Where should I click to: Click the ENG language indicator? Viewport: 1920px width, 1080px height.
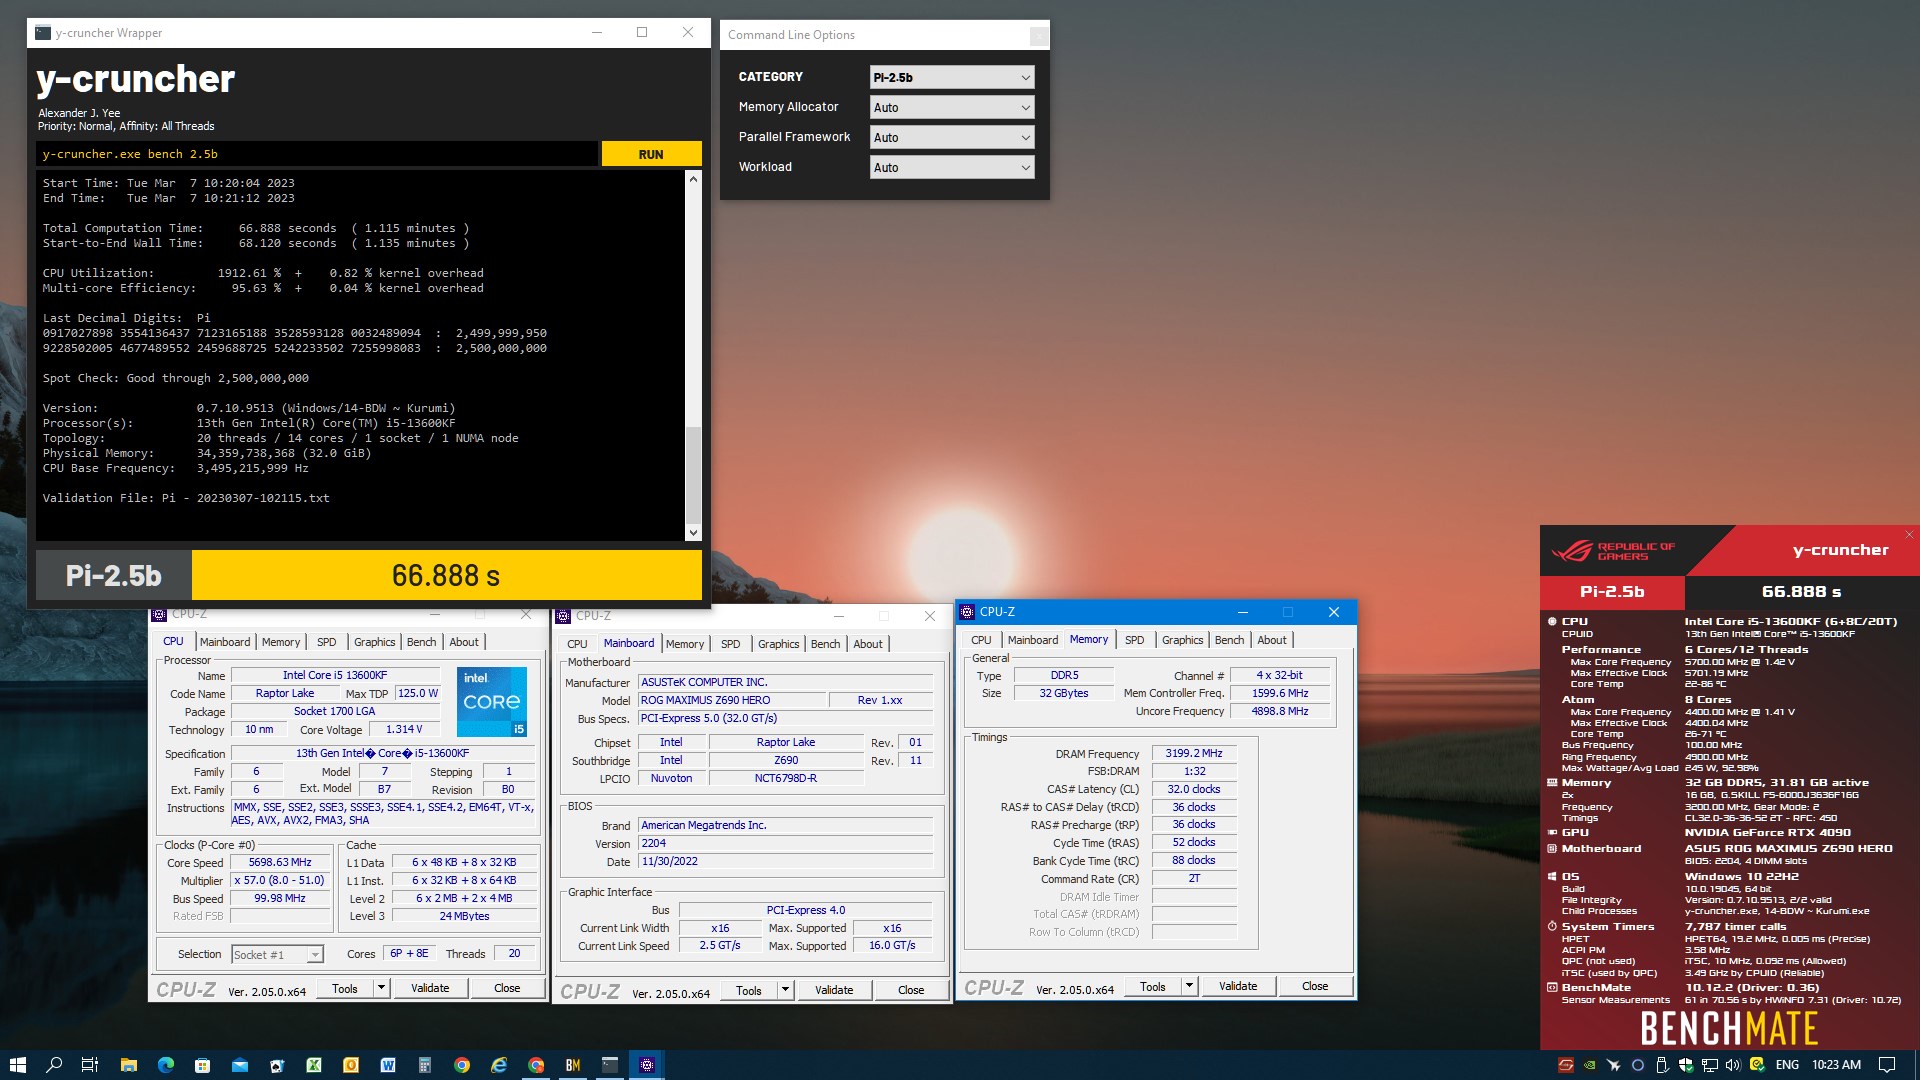(1787, 1065)
